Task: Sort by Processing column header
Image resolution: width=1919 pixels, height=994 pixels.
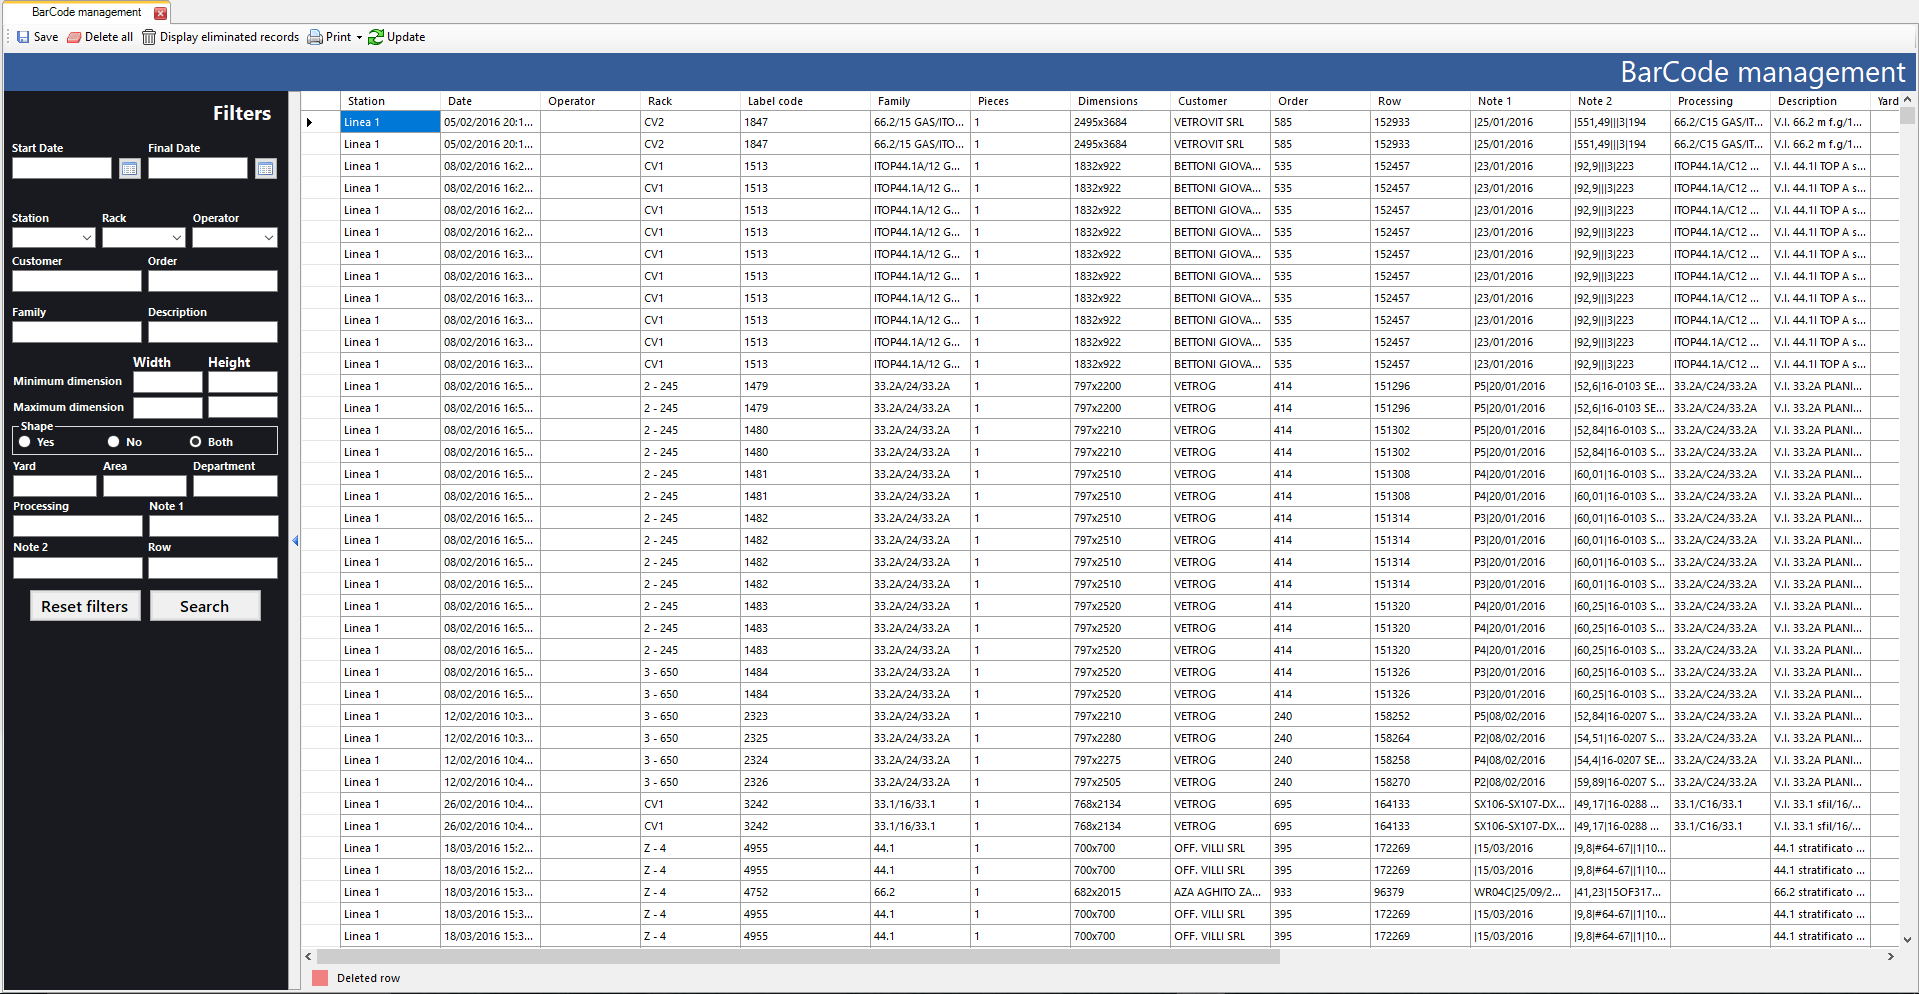Action: 1720,101
